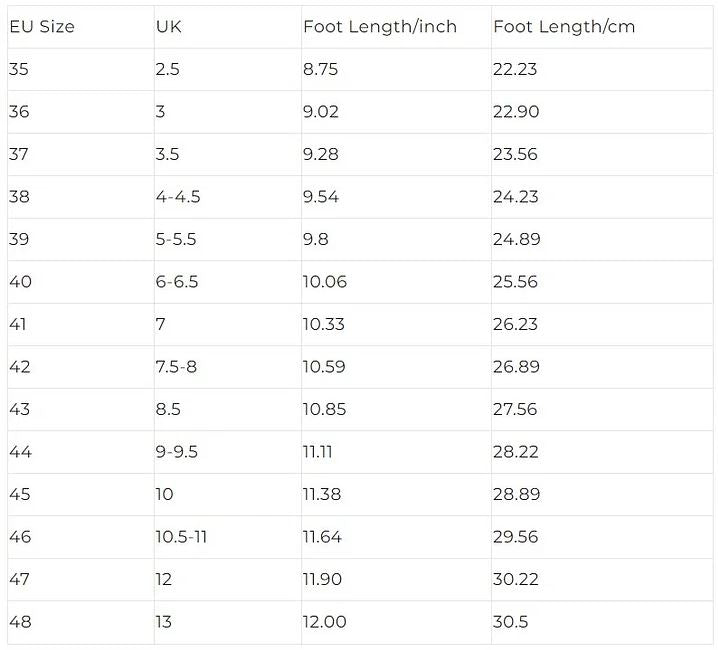This screenshot has width=718, height=650.
Task: Select EU size 43 cell
Action: click(20, 409)
